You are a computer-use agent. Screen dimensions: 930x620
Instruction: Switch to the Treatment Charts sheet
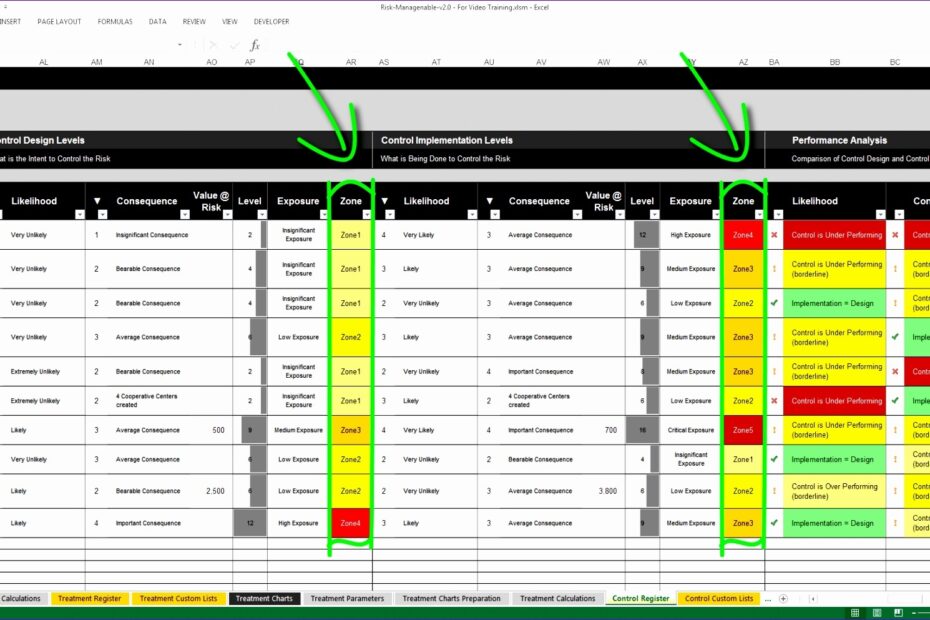(x=266, y=598)
